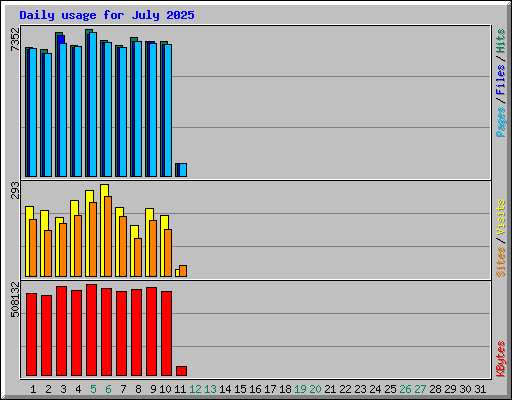Click the Visits legend label

[500, 217]
